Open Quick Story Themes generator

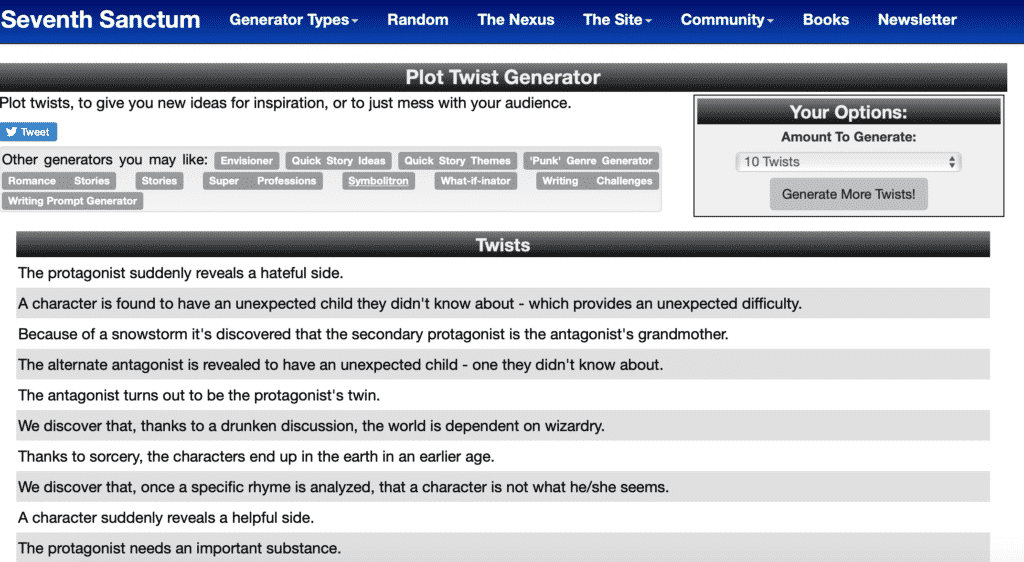click(457, 161)
